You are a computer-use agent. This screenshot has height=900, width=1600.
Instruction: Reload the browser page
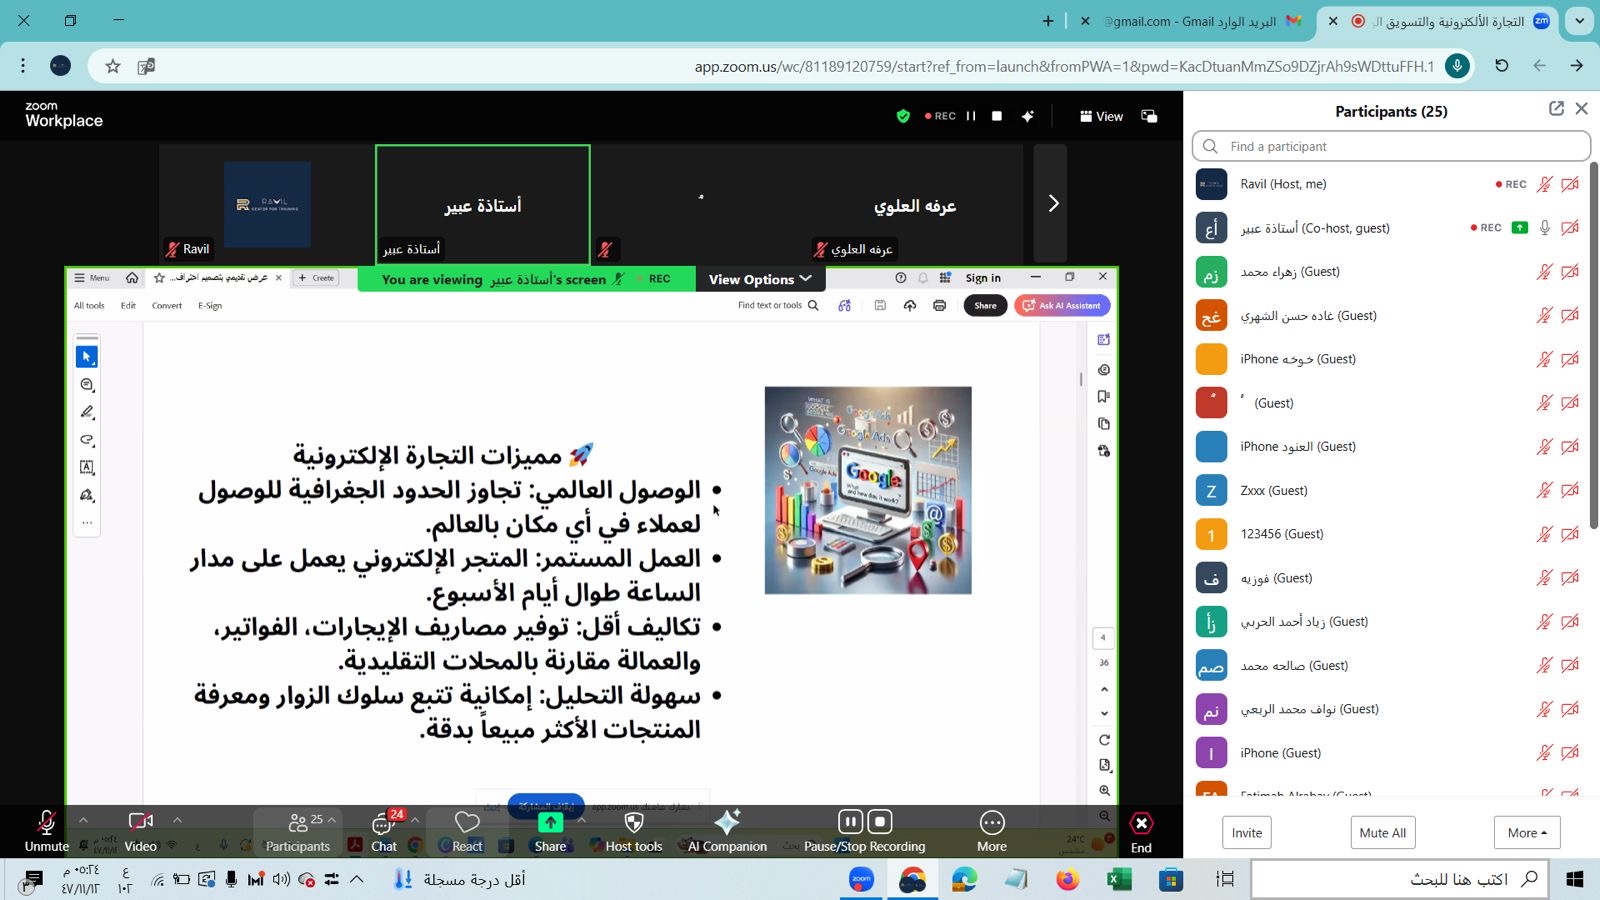1502,66
